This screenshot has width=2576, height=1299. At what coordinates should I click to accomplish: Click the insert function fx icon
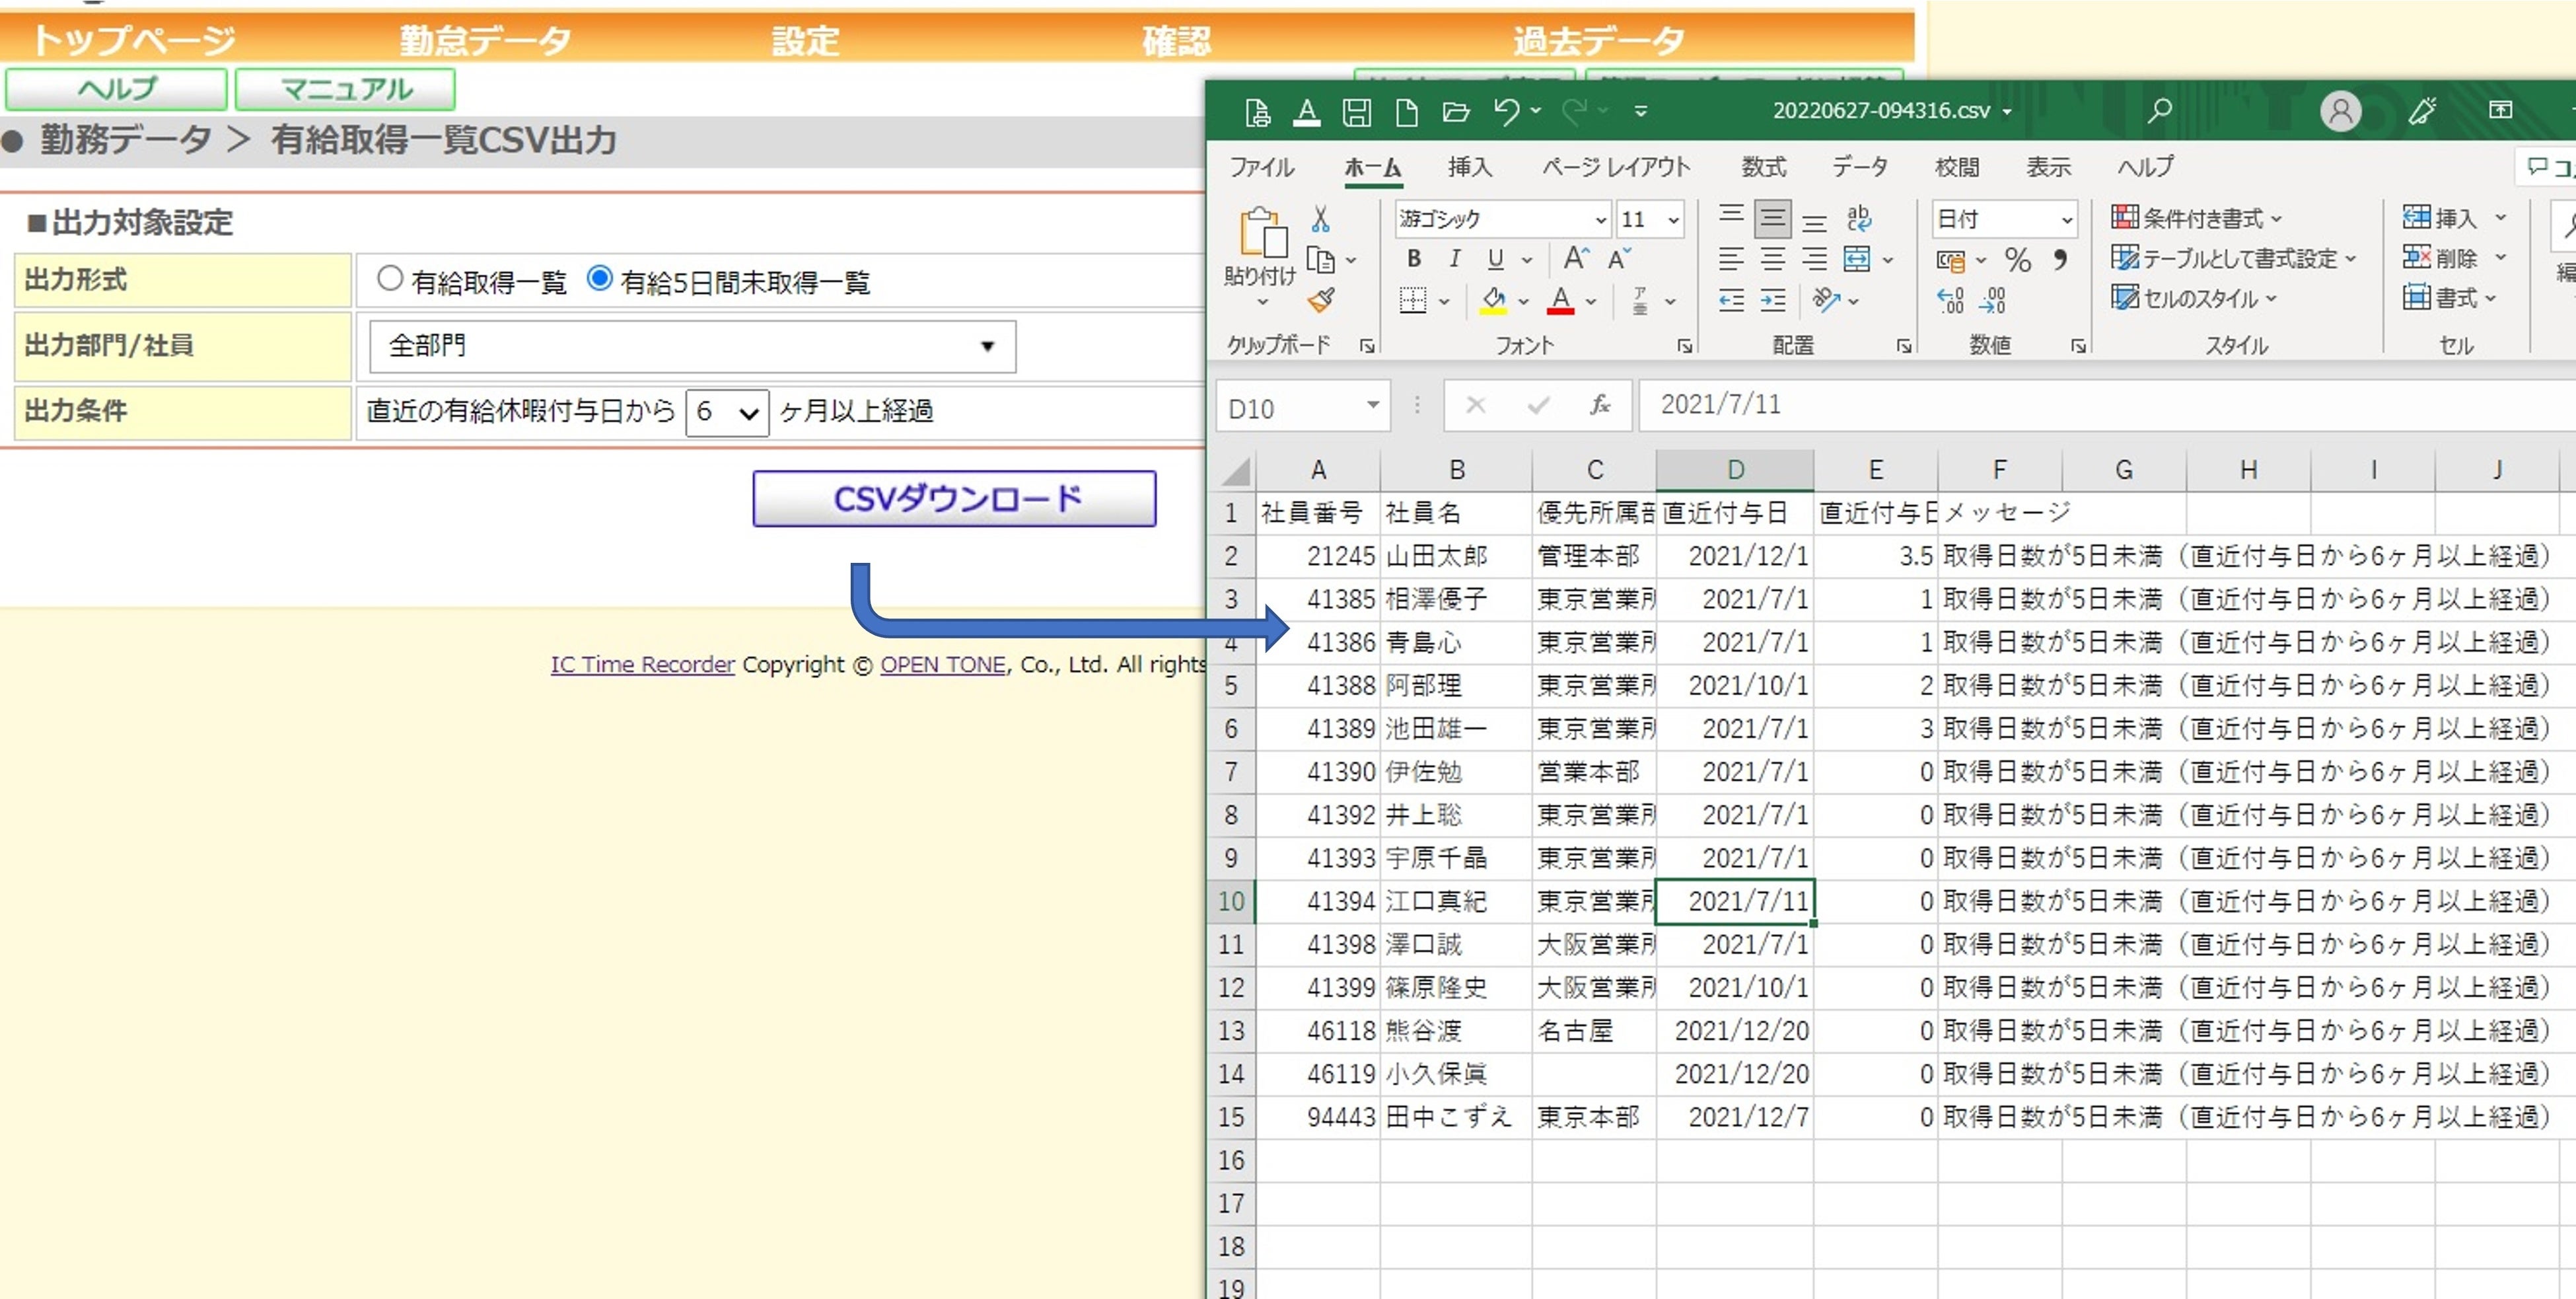pyautogui.click(x=1599, y=405)
